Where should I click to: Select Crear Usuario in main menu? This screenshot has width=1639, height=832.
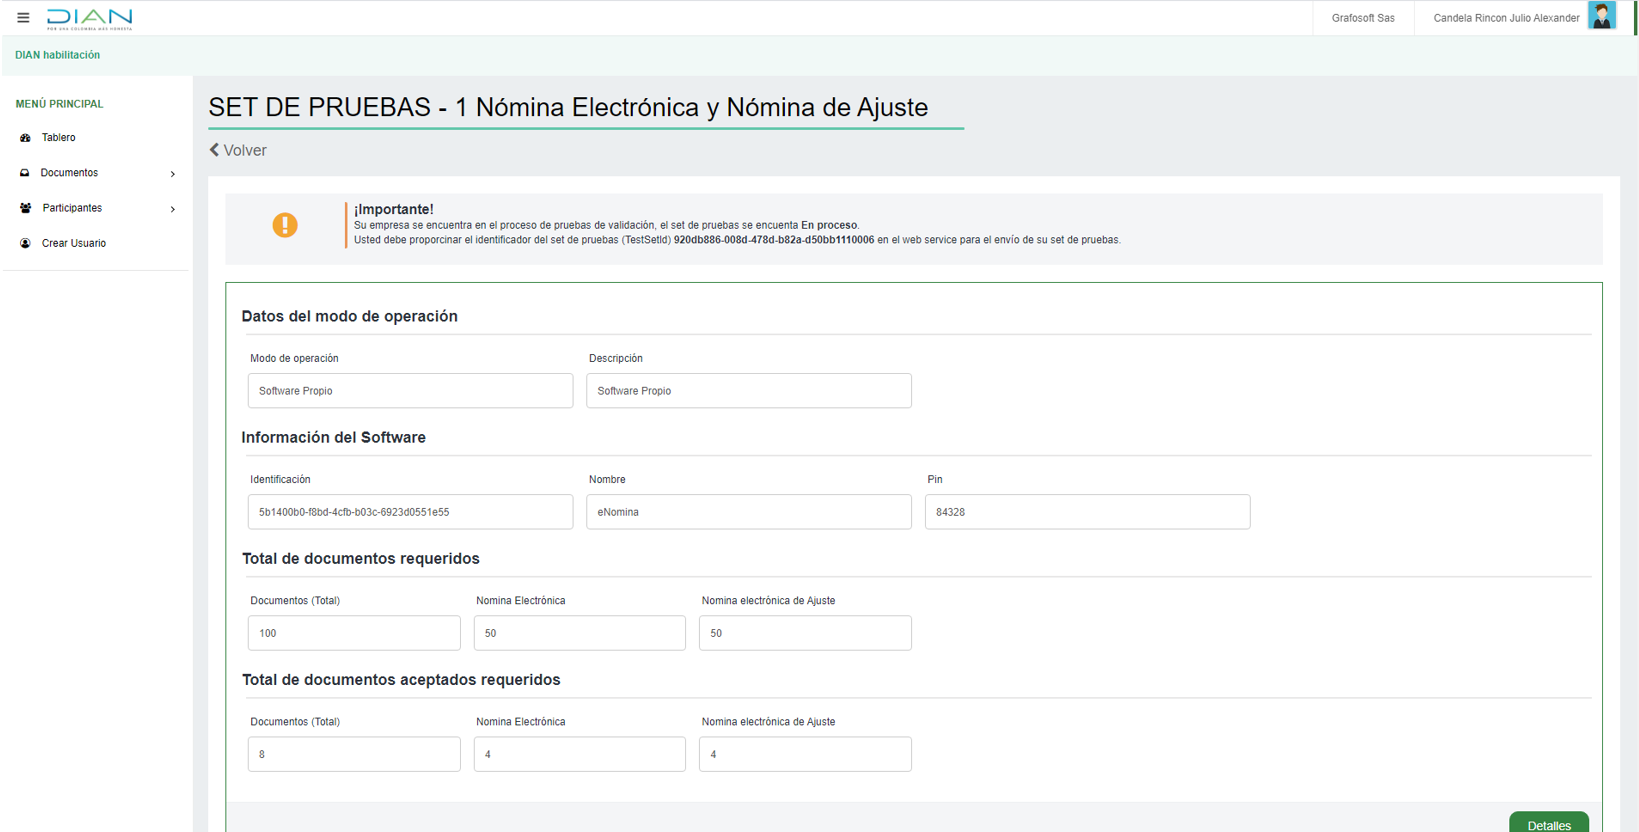coord(74,243)
